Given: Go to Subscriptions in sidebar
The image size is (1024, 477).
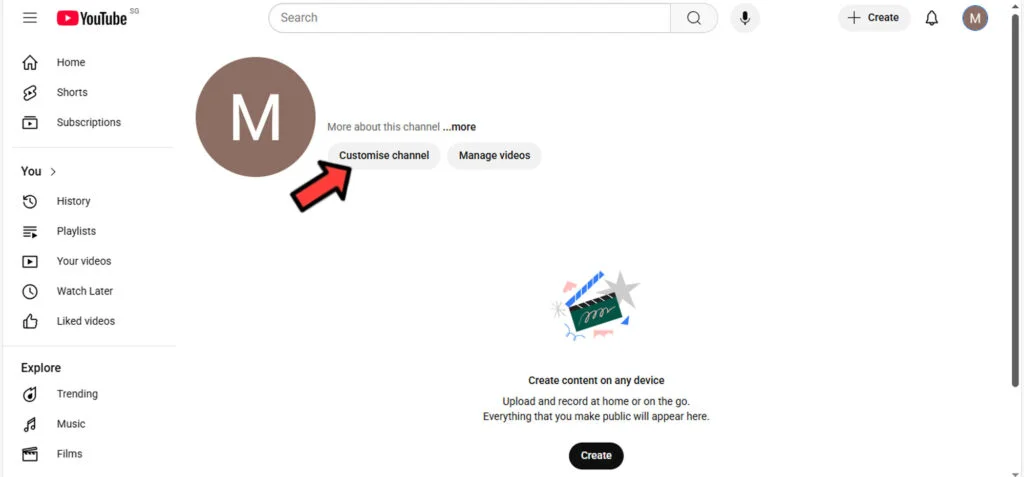Looking at the screenshot, I should (88, 122).
